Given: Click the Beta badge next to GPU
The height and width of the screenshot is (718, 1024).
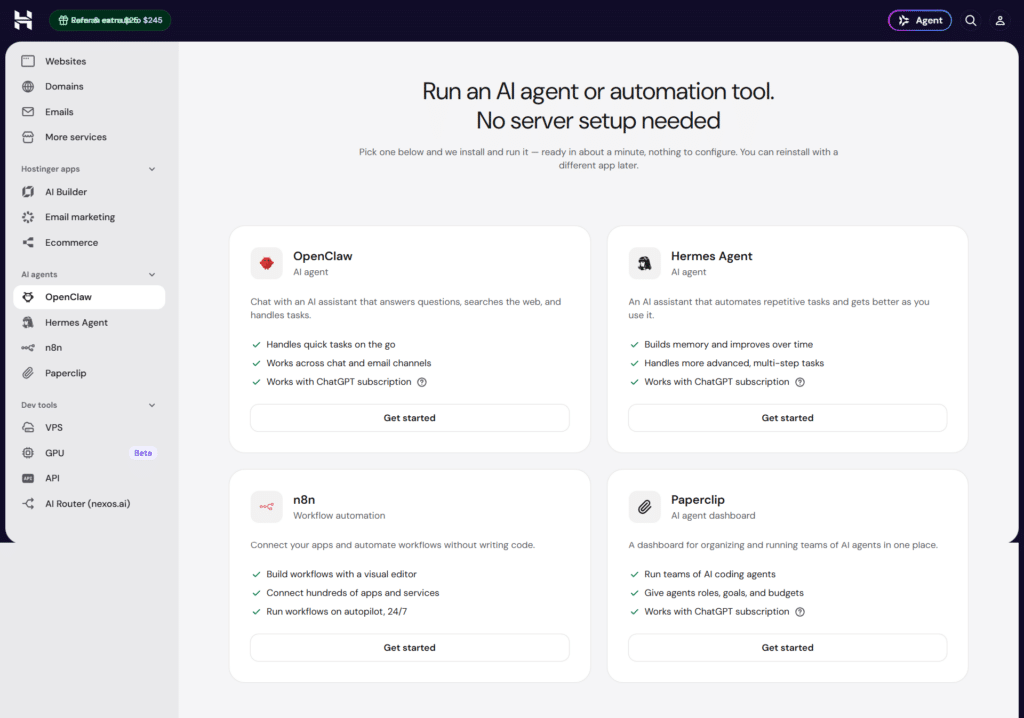Looking at the screenshot, I should point(143,453).
